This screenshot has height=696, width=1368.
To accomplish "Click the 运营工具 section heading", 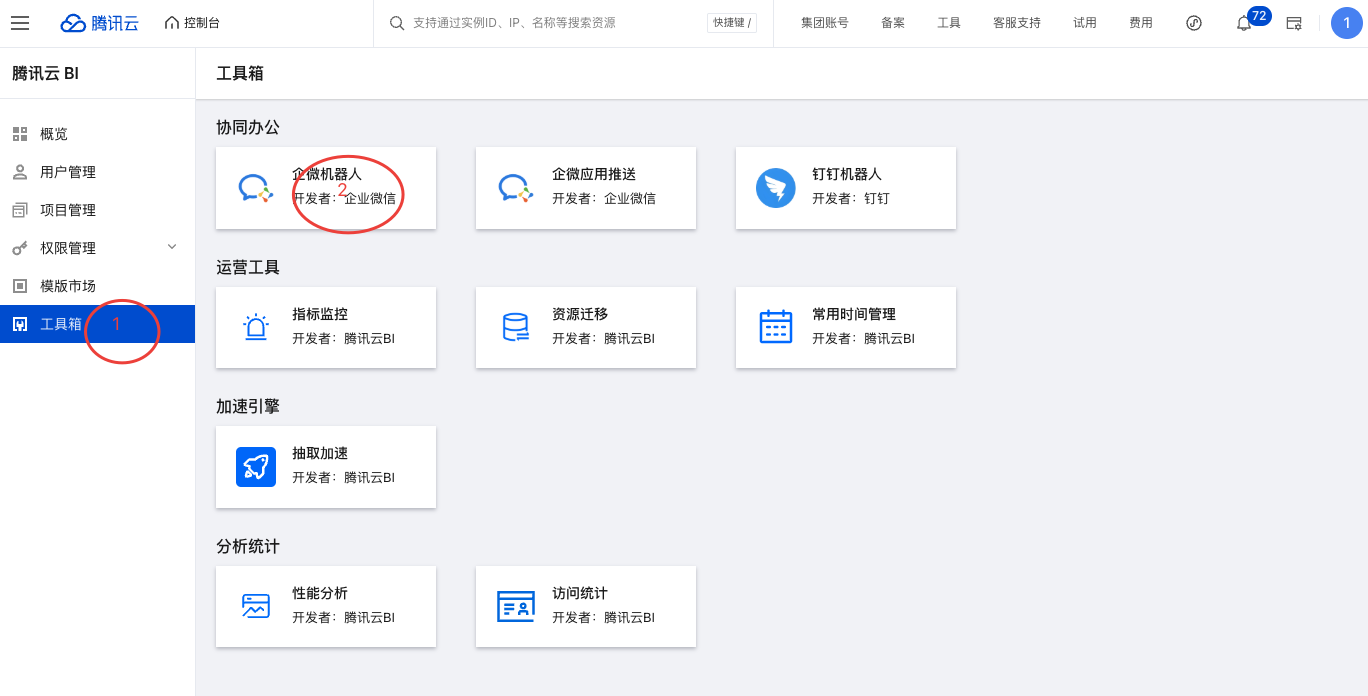I will [248, 267].
